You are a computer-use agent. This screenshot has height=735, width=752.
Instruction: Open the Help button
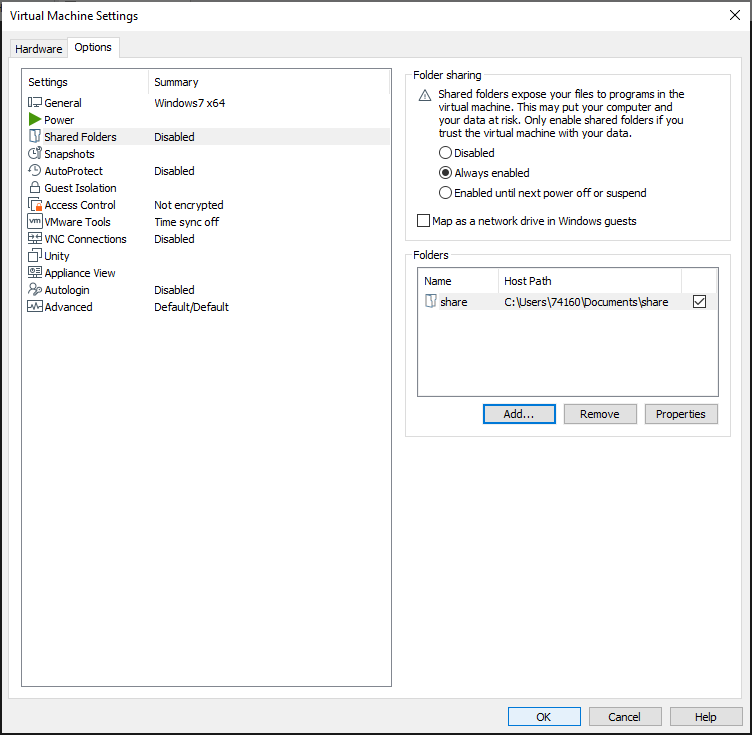(x=706, y=717)
